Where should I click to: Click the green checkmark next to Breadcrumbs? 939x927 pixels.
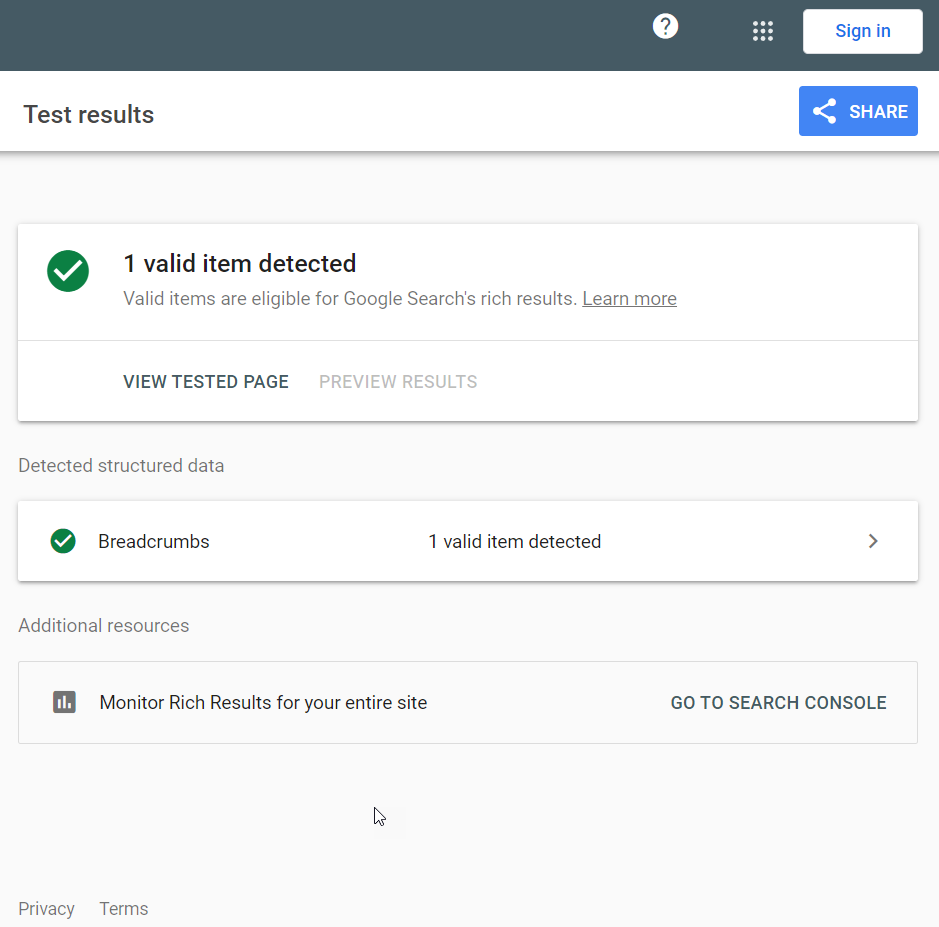tap(63, 541)
